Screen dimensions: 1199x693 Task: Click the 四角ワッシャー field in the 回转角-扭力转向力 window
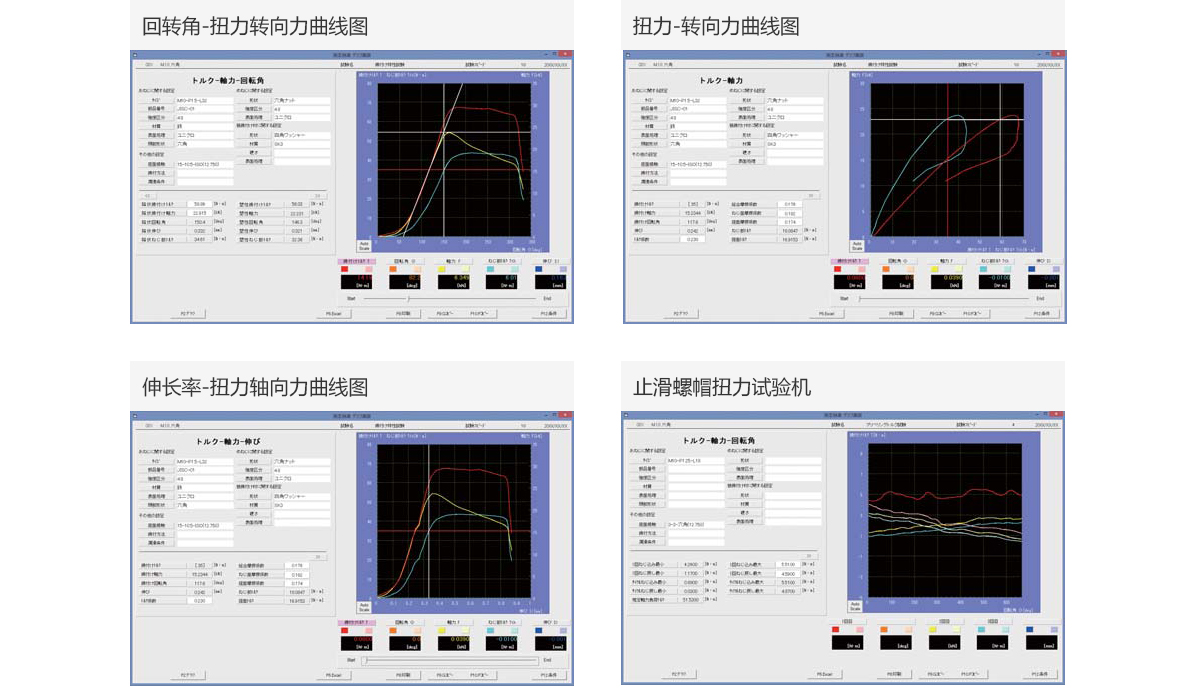pos(301,135)
